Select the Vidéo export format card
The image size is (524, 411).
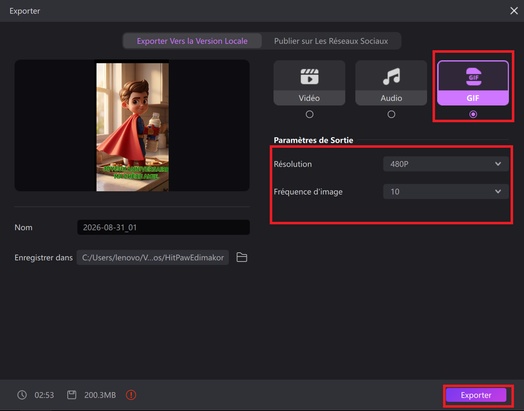point(309,83)
